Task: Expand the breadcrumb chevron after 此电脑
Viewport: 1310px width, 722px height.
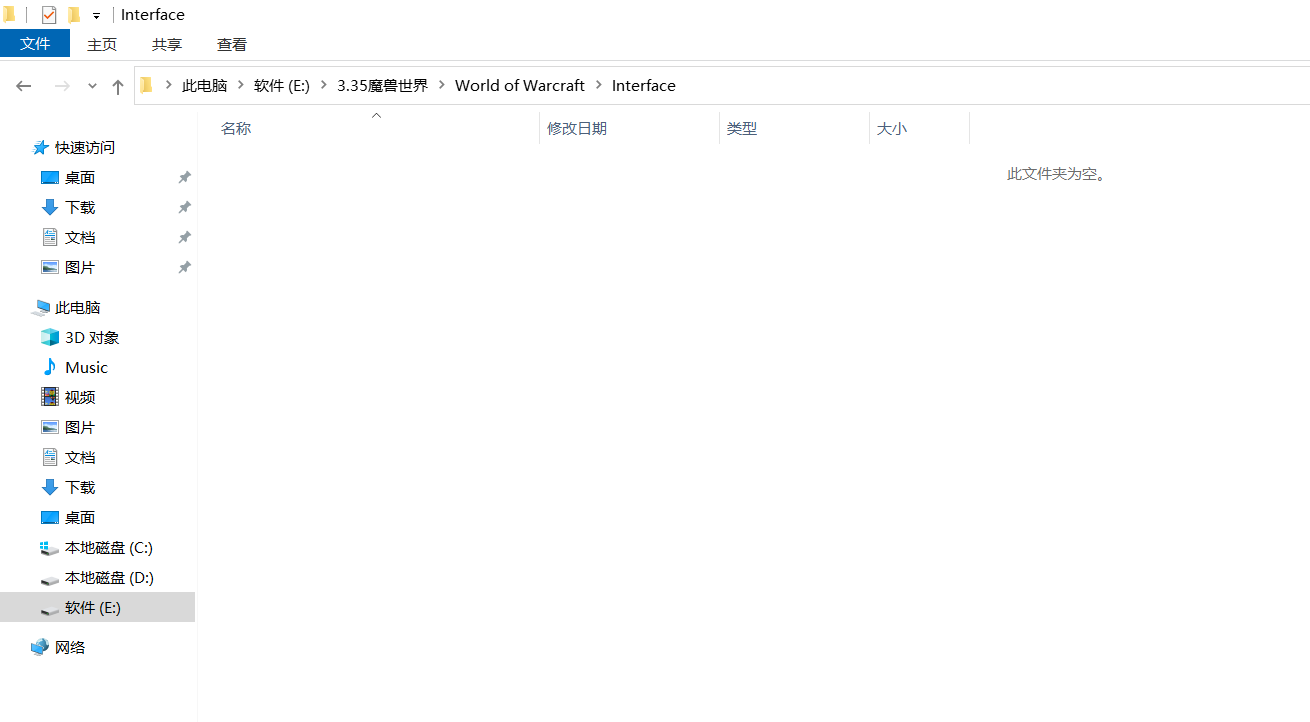Action: (242, 85)
